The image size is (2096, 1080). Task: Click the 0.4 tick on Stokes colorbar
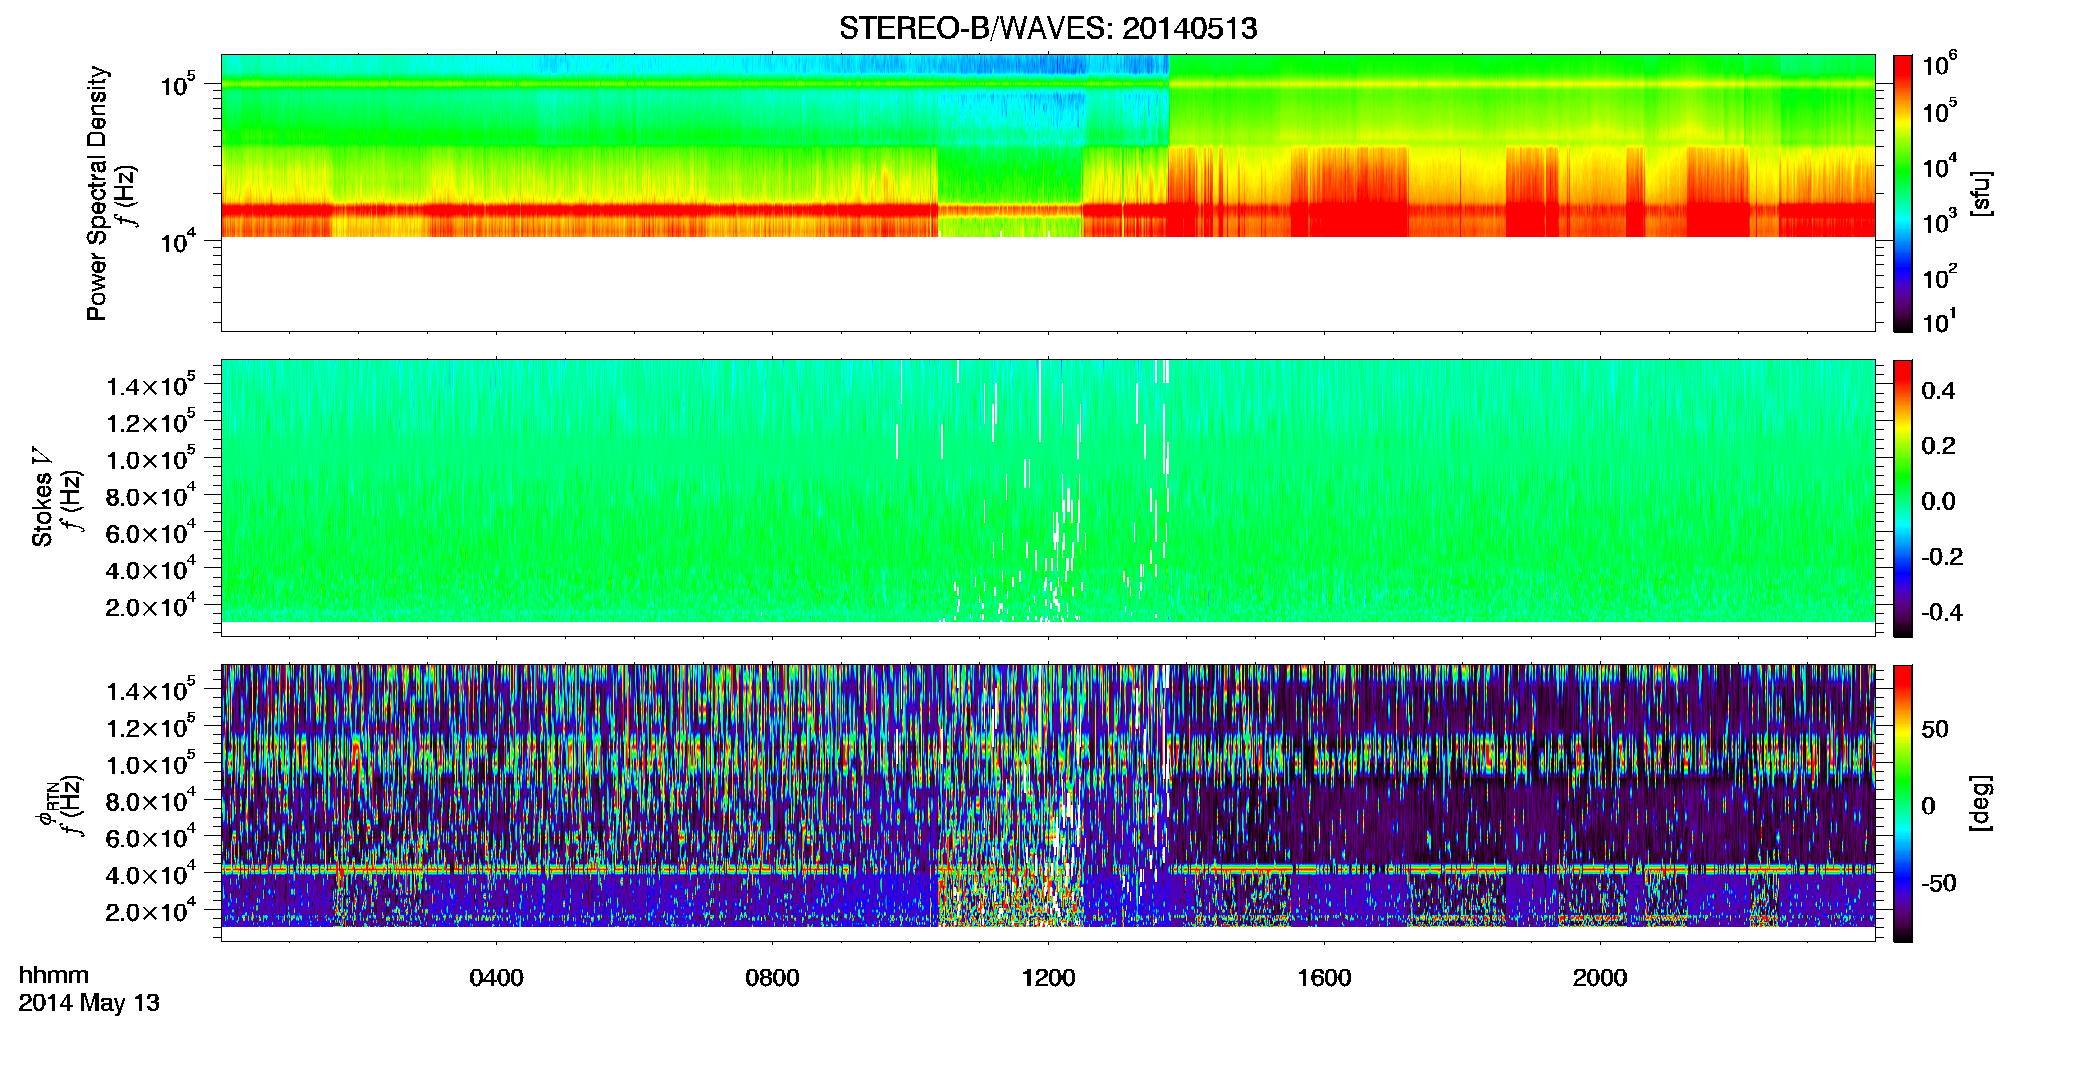click(1938, 391)
